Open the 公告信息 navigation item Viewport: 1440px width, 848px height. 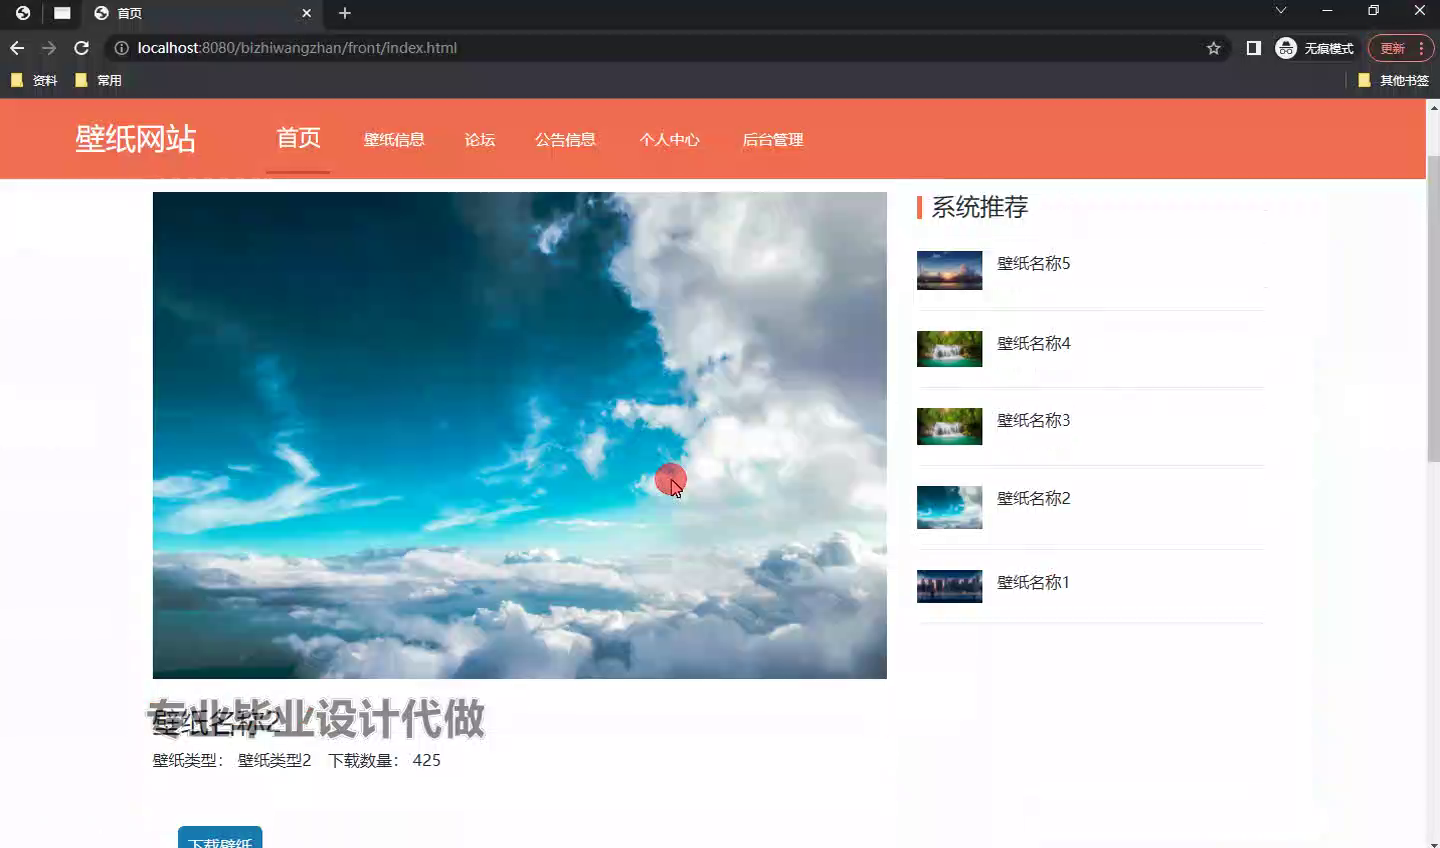(x=565, y=140)
